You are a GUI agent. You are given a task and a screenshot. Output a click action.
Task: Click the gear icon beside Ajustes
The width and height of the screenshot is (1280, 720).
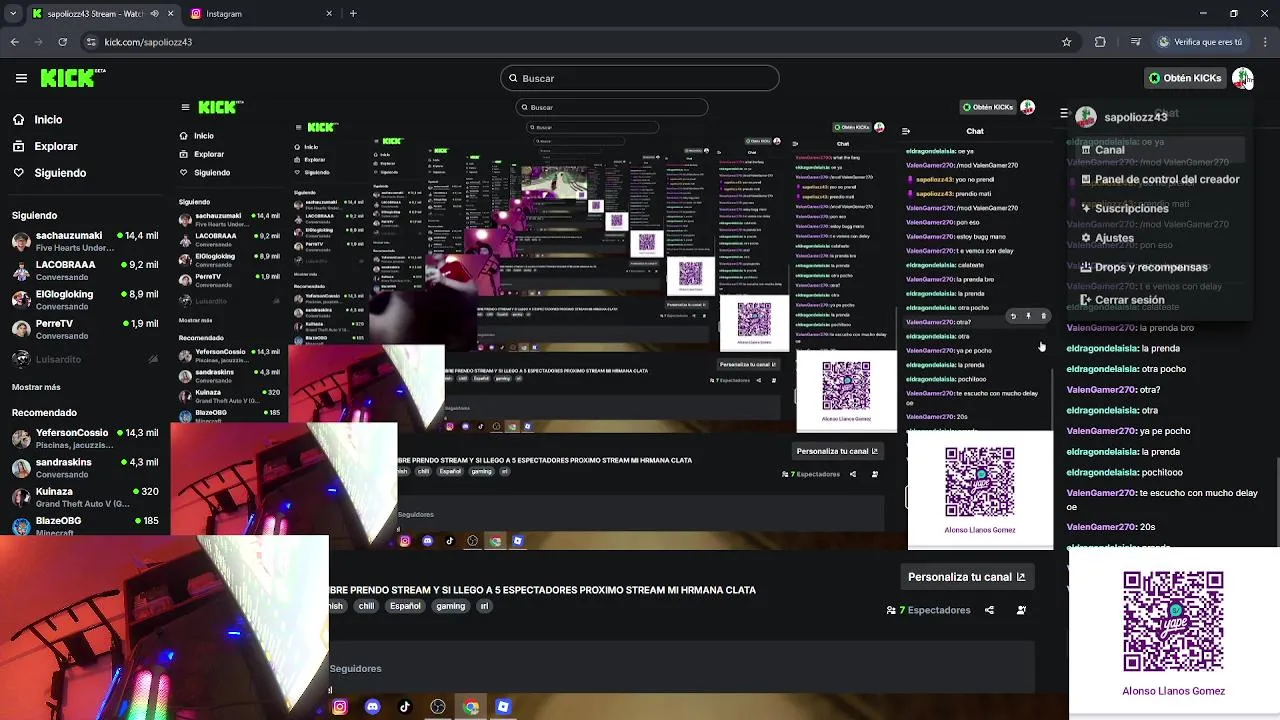[1086, 238]
